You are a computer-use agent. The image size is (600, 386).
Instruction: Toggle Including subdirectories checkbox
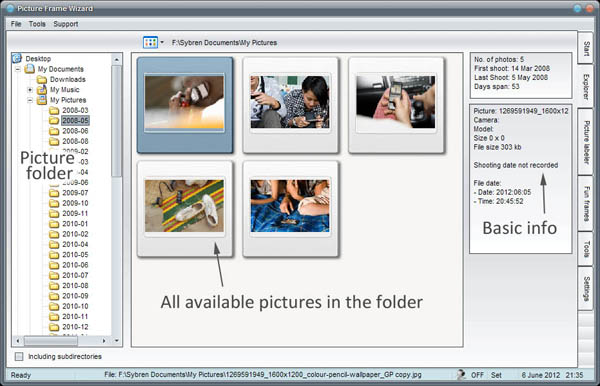tap(19, 357)
